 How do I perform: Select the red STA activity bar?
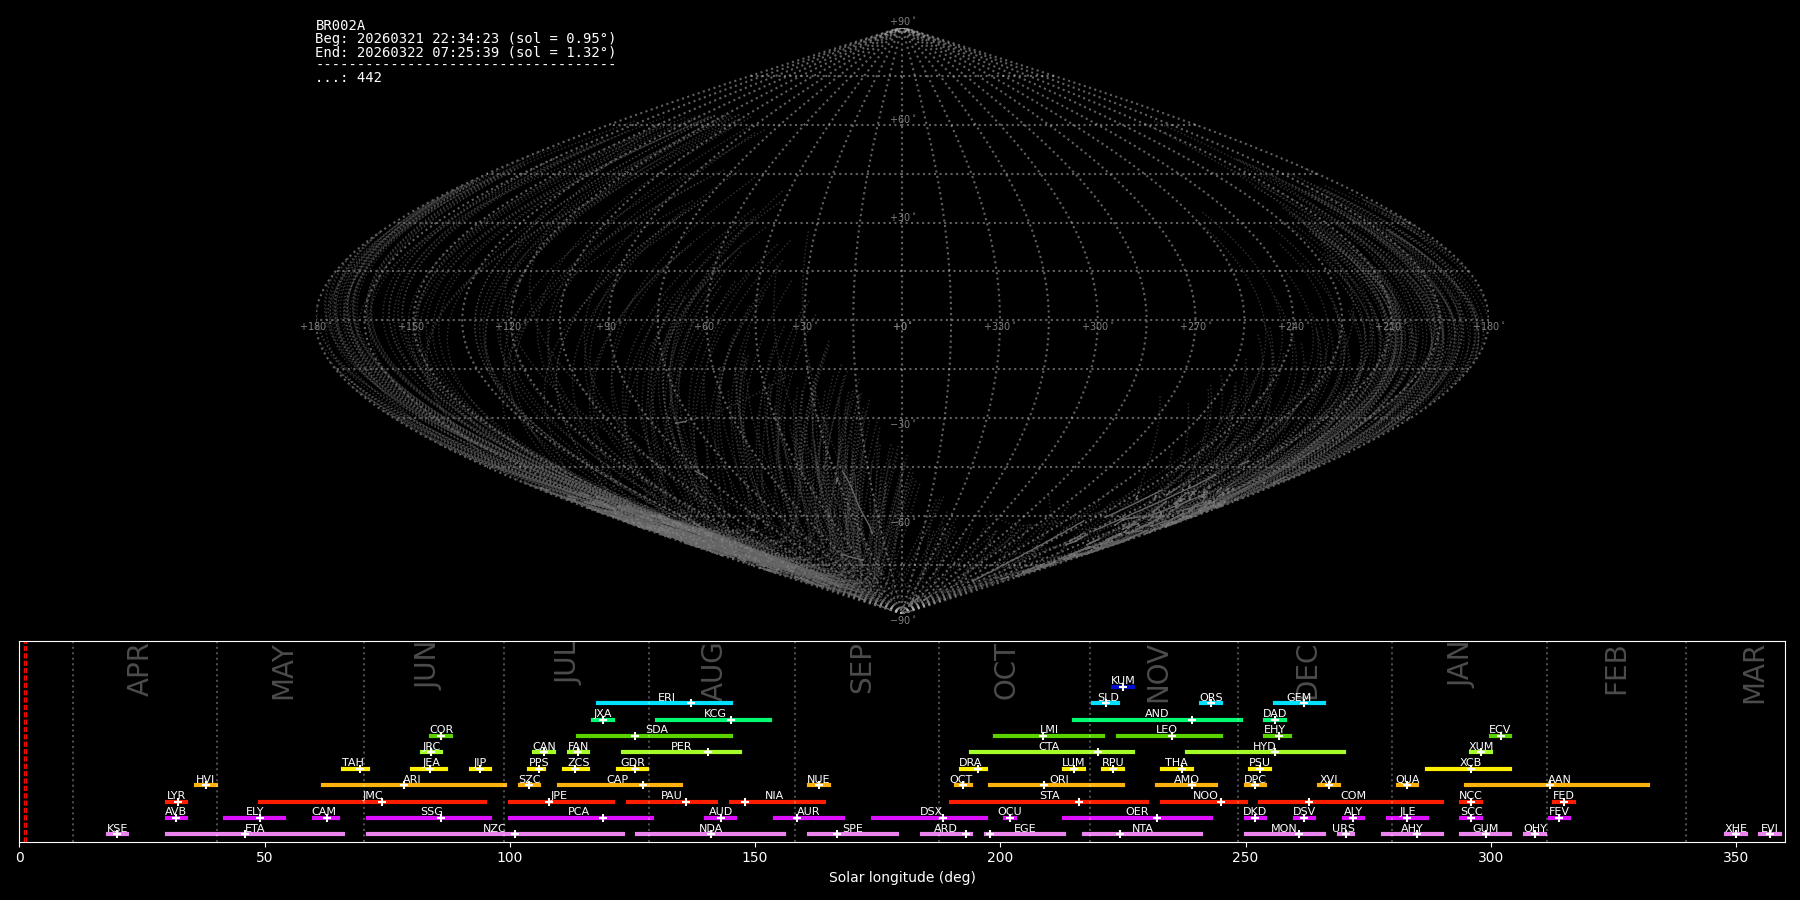1049,802
